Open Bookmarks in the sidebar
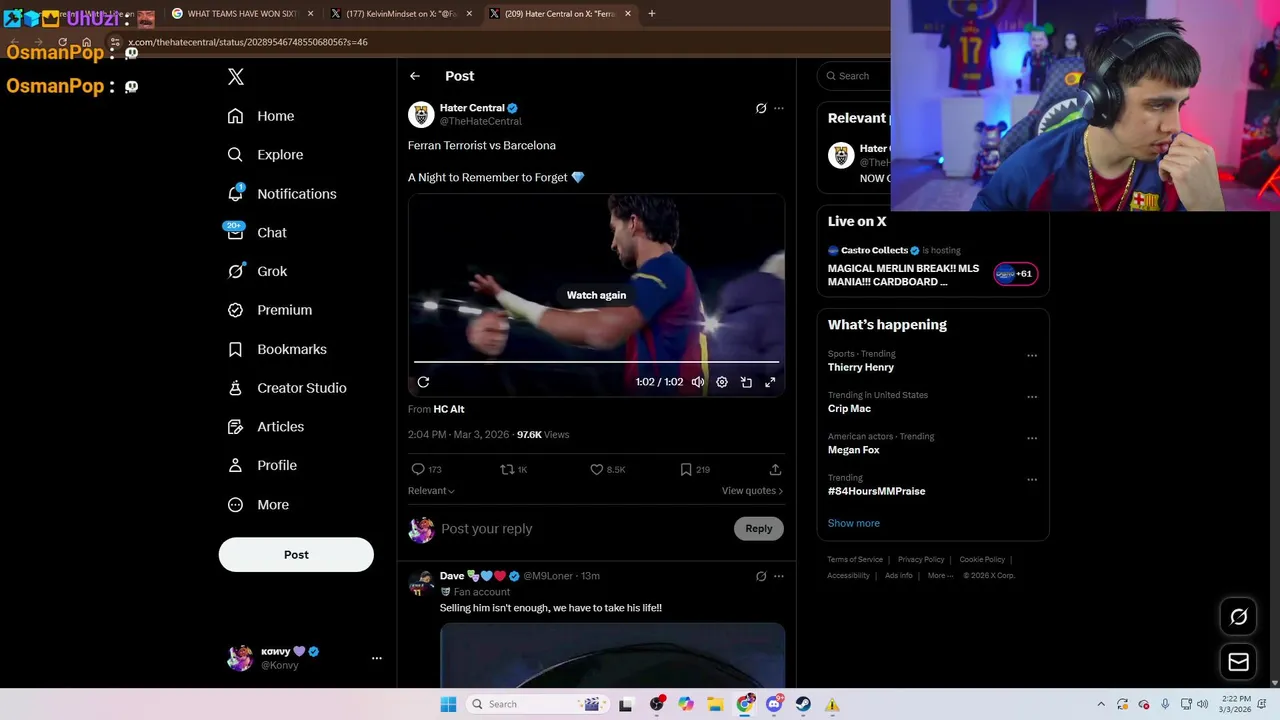Screen dimensions: 1280x720 click(x=277, y=349)
